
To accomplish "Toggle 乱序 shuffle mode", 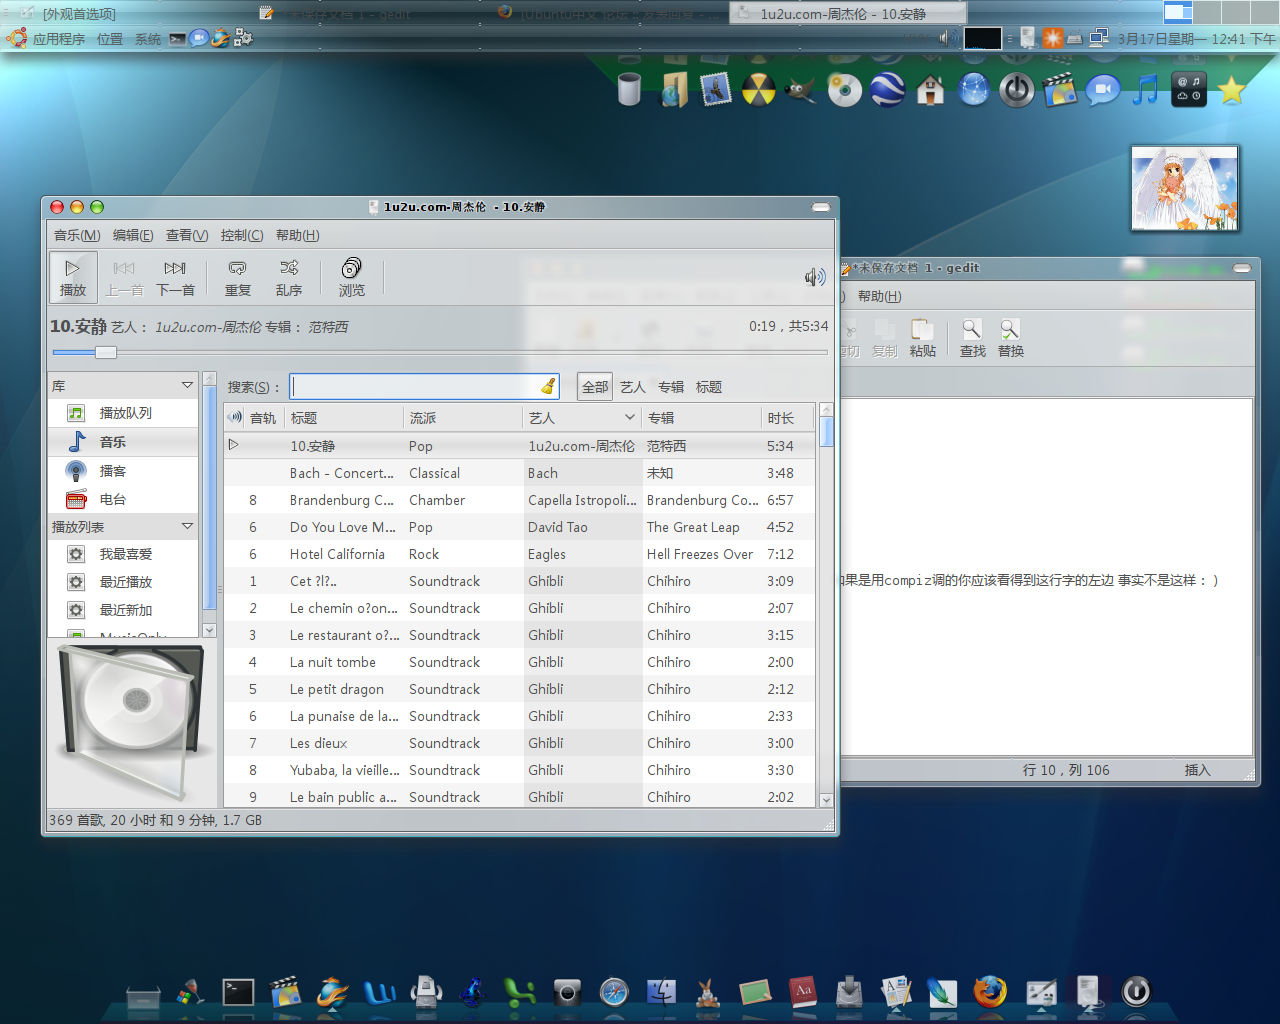I will (289, 277).
